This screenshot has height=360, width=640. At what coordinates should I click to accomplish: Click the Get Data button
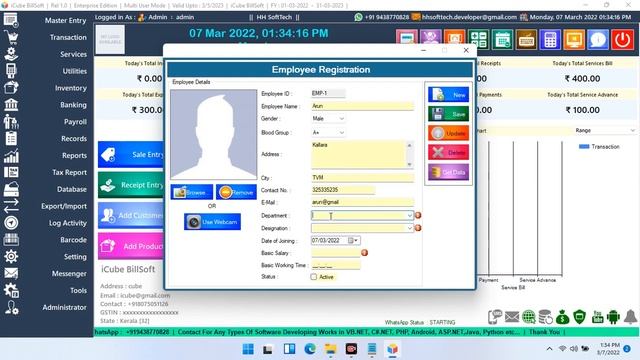(448, 172)
